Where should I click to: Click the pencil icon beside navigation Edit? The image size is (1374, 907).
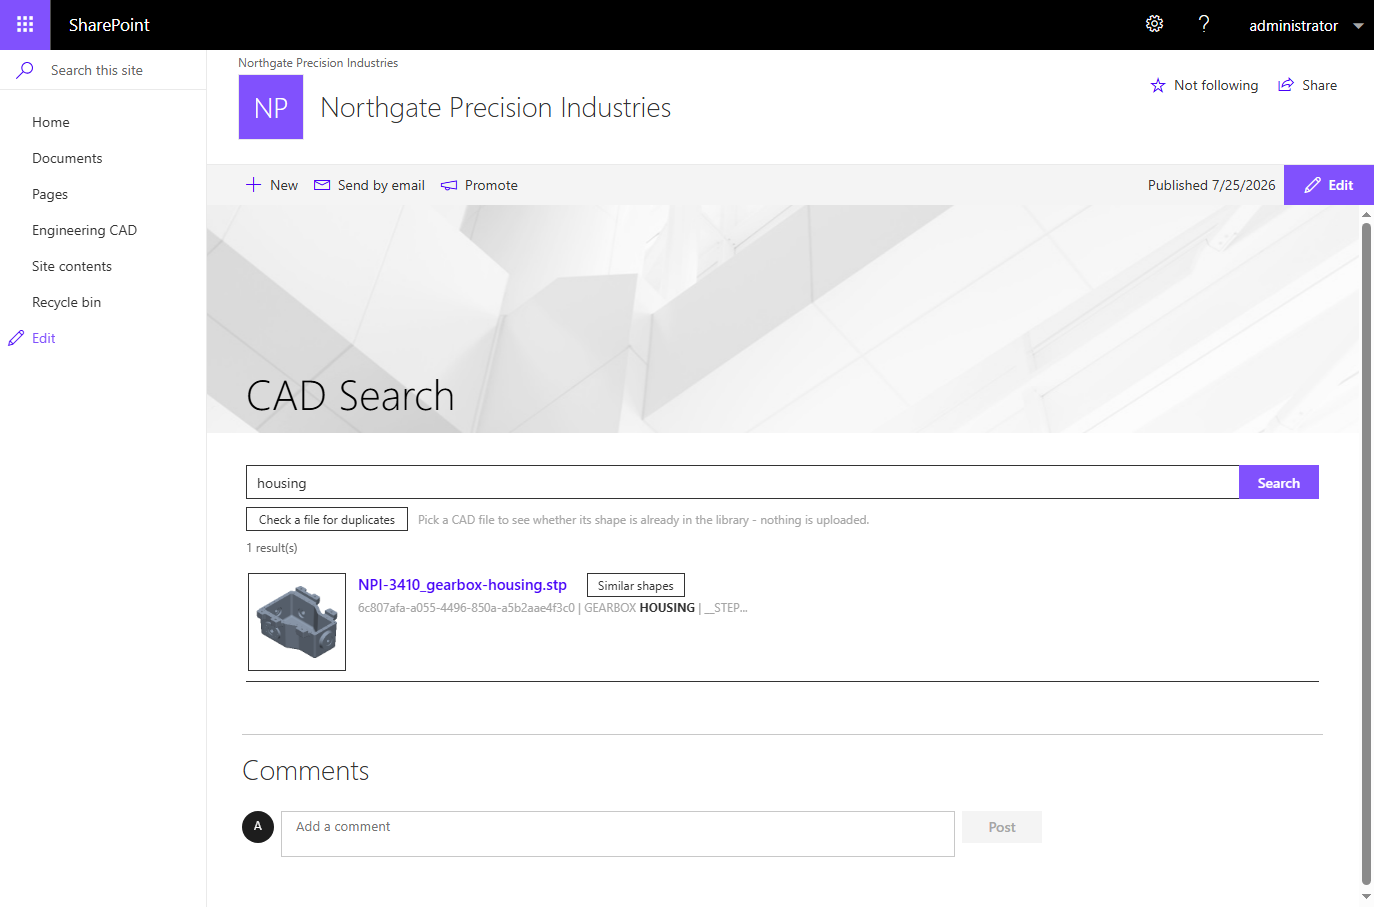[x=16, y=338]
